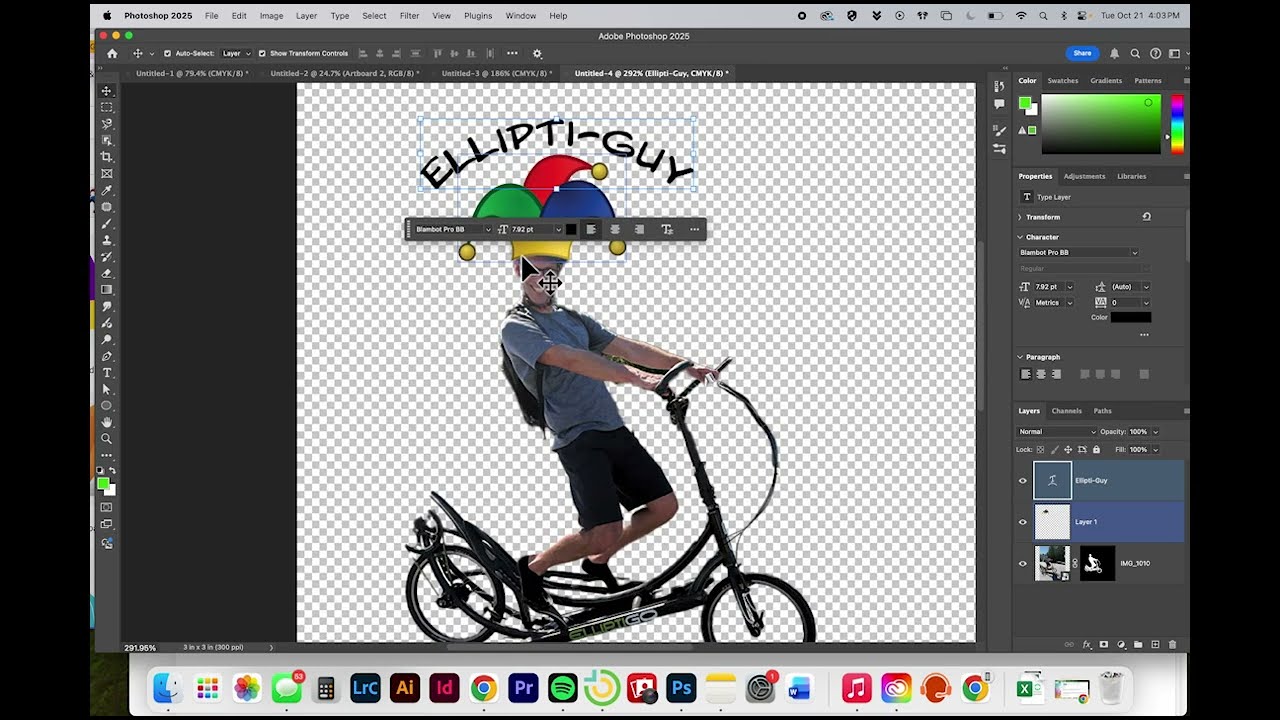The height and width of the screenshot is (720, 1280).
Task: Select the Crop tool
Action: (106, 157)
